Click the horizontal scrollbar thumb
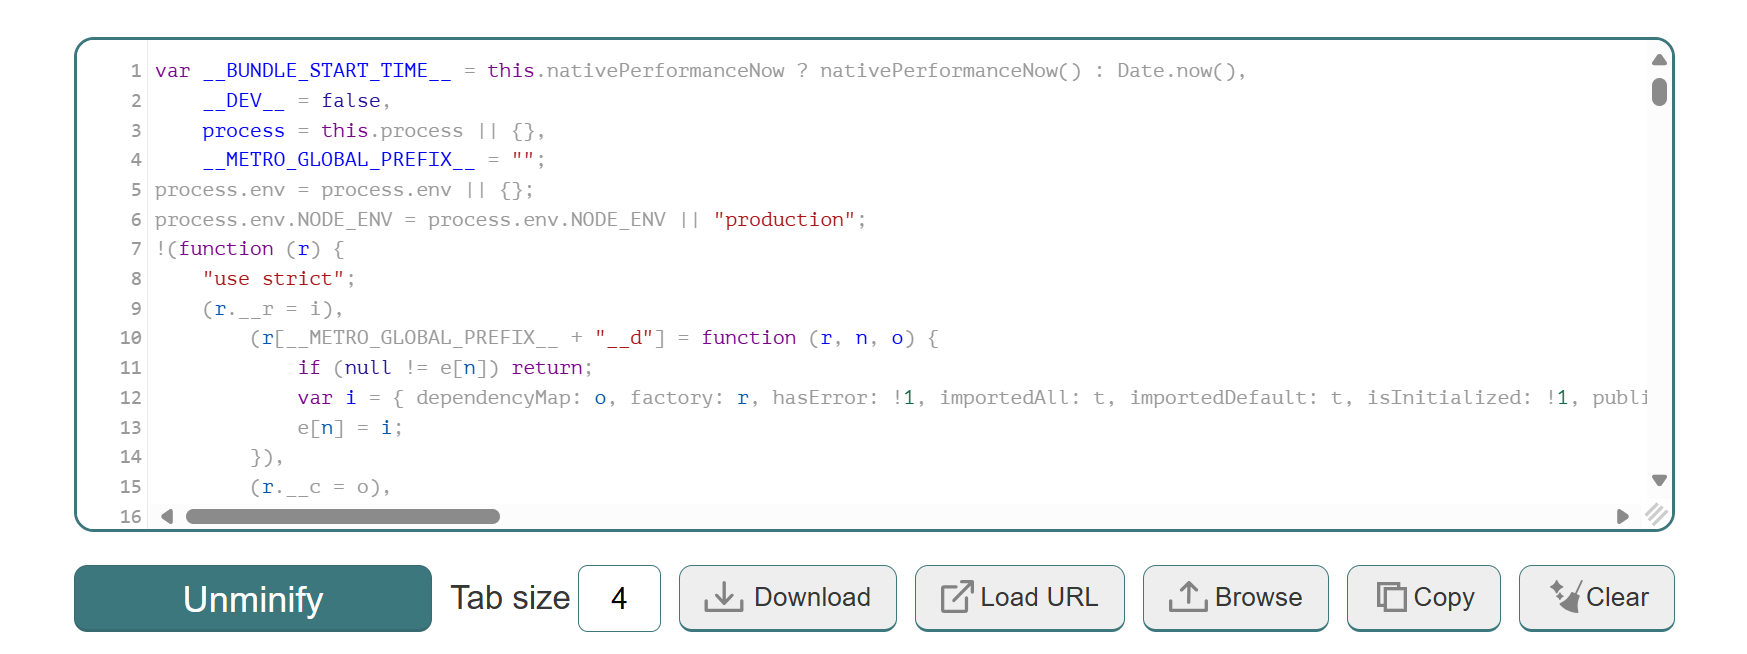 342,517
